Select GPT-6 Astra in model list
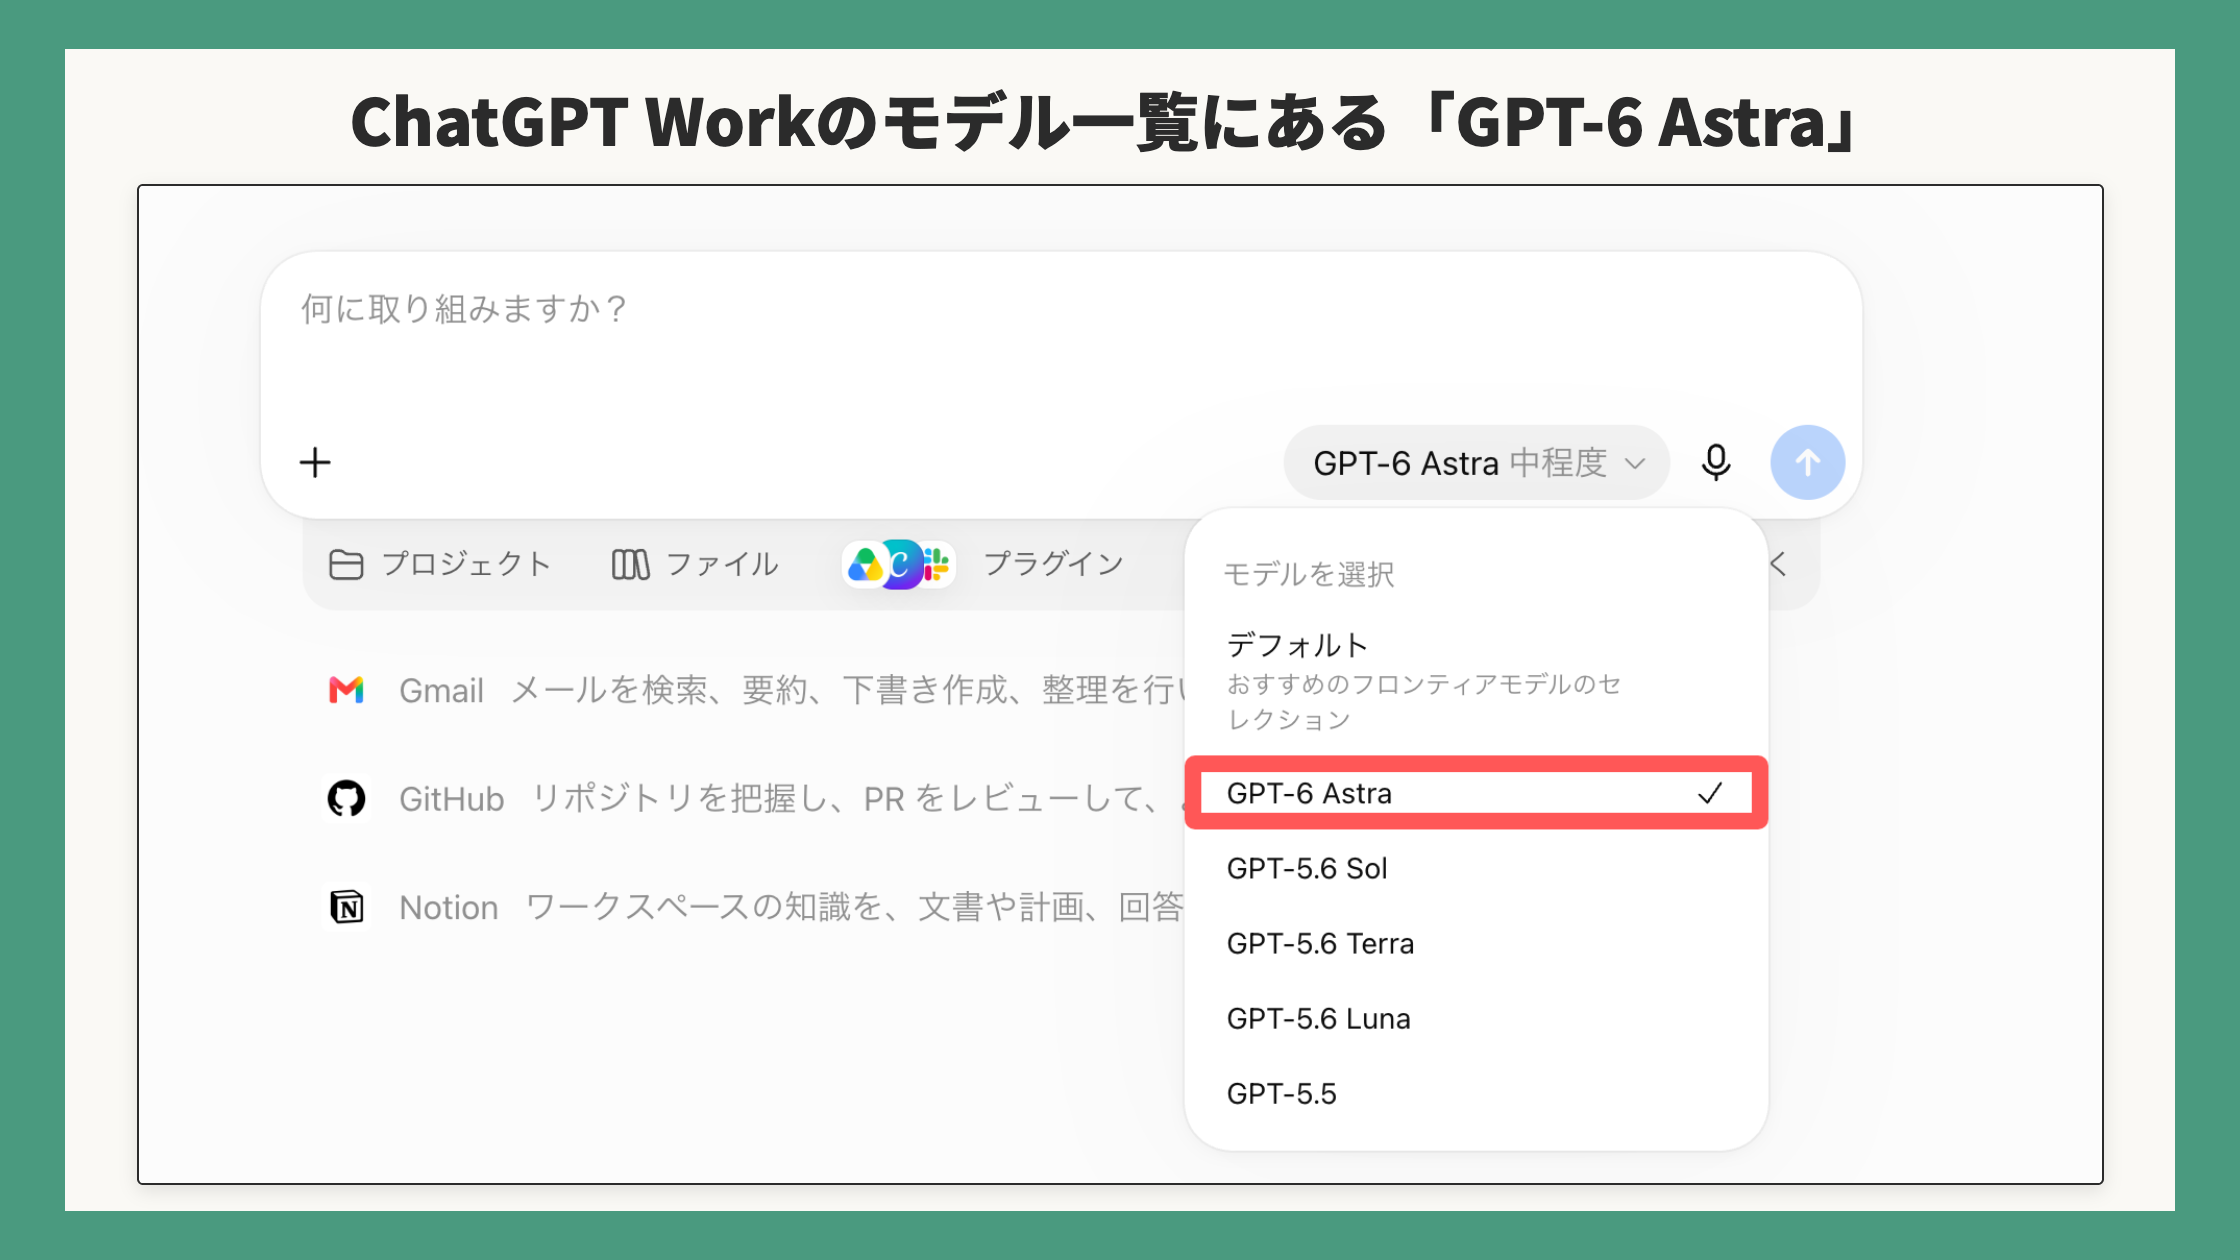 tap(1476, 793)
